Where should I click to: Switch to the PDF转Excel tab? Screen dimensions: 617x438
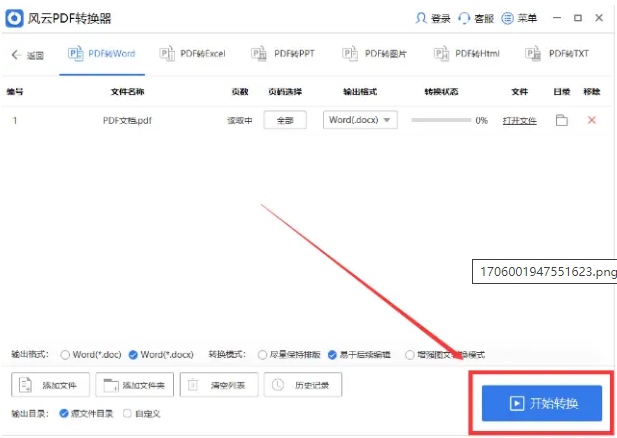192,54
